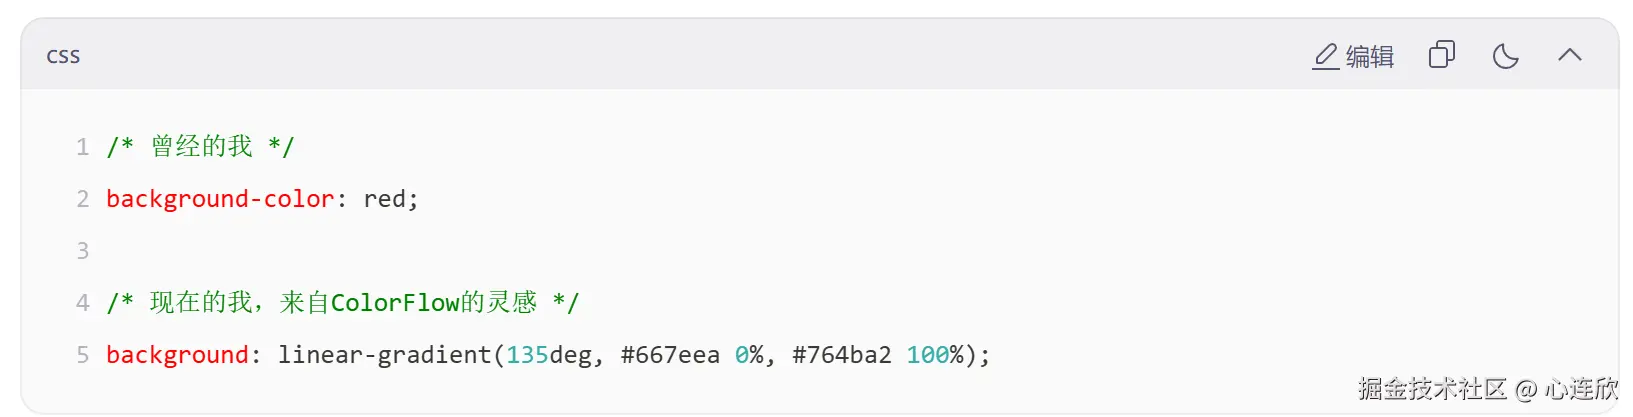
Task: Select line number 2 in the gutter
Action: [x=83, y=199]
